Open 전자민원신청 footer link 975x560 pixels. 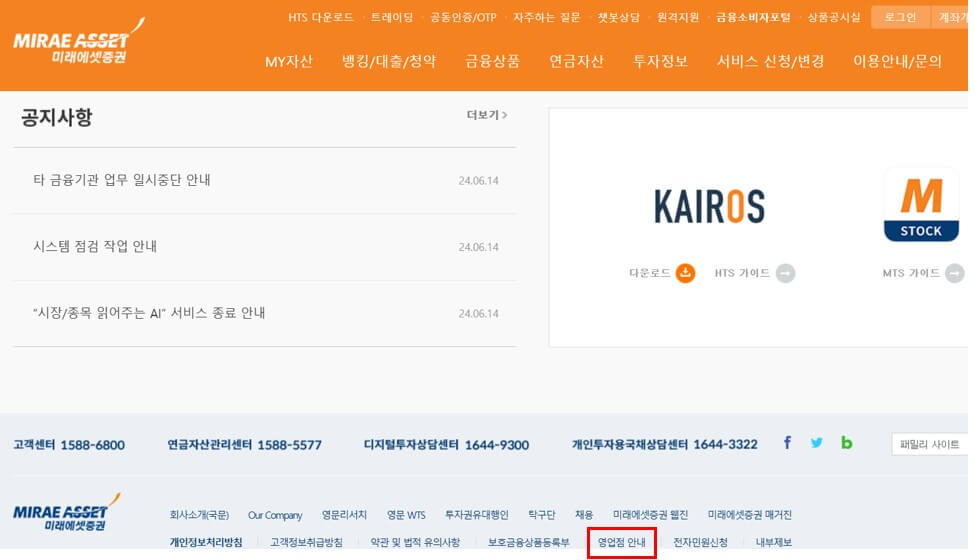(x=700, y=543)
